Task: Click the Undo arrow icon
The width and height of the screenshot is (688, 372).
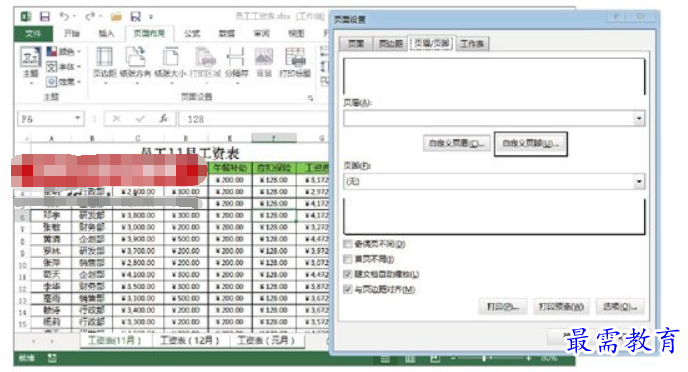Action: coord(64,16)
